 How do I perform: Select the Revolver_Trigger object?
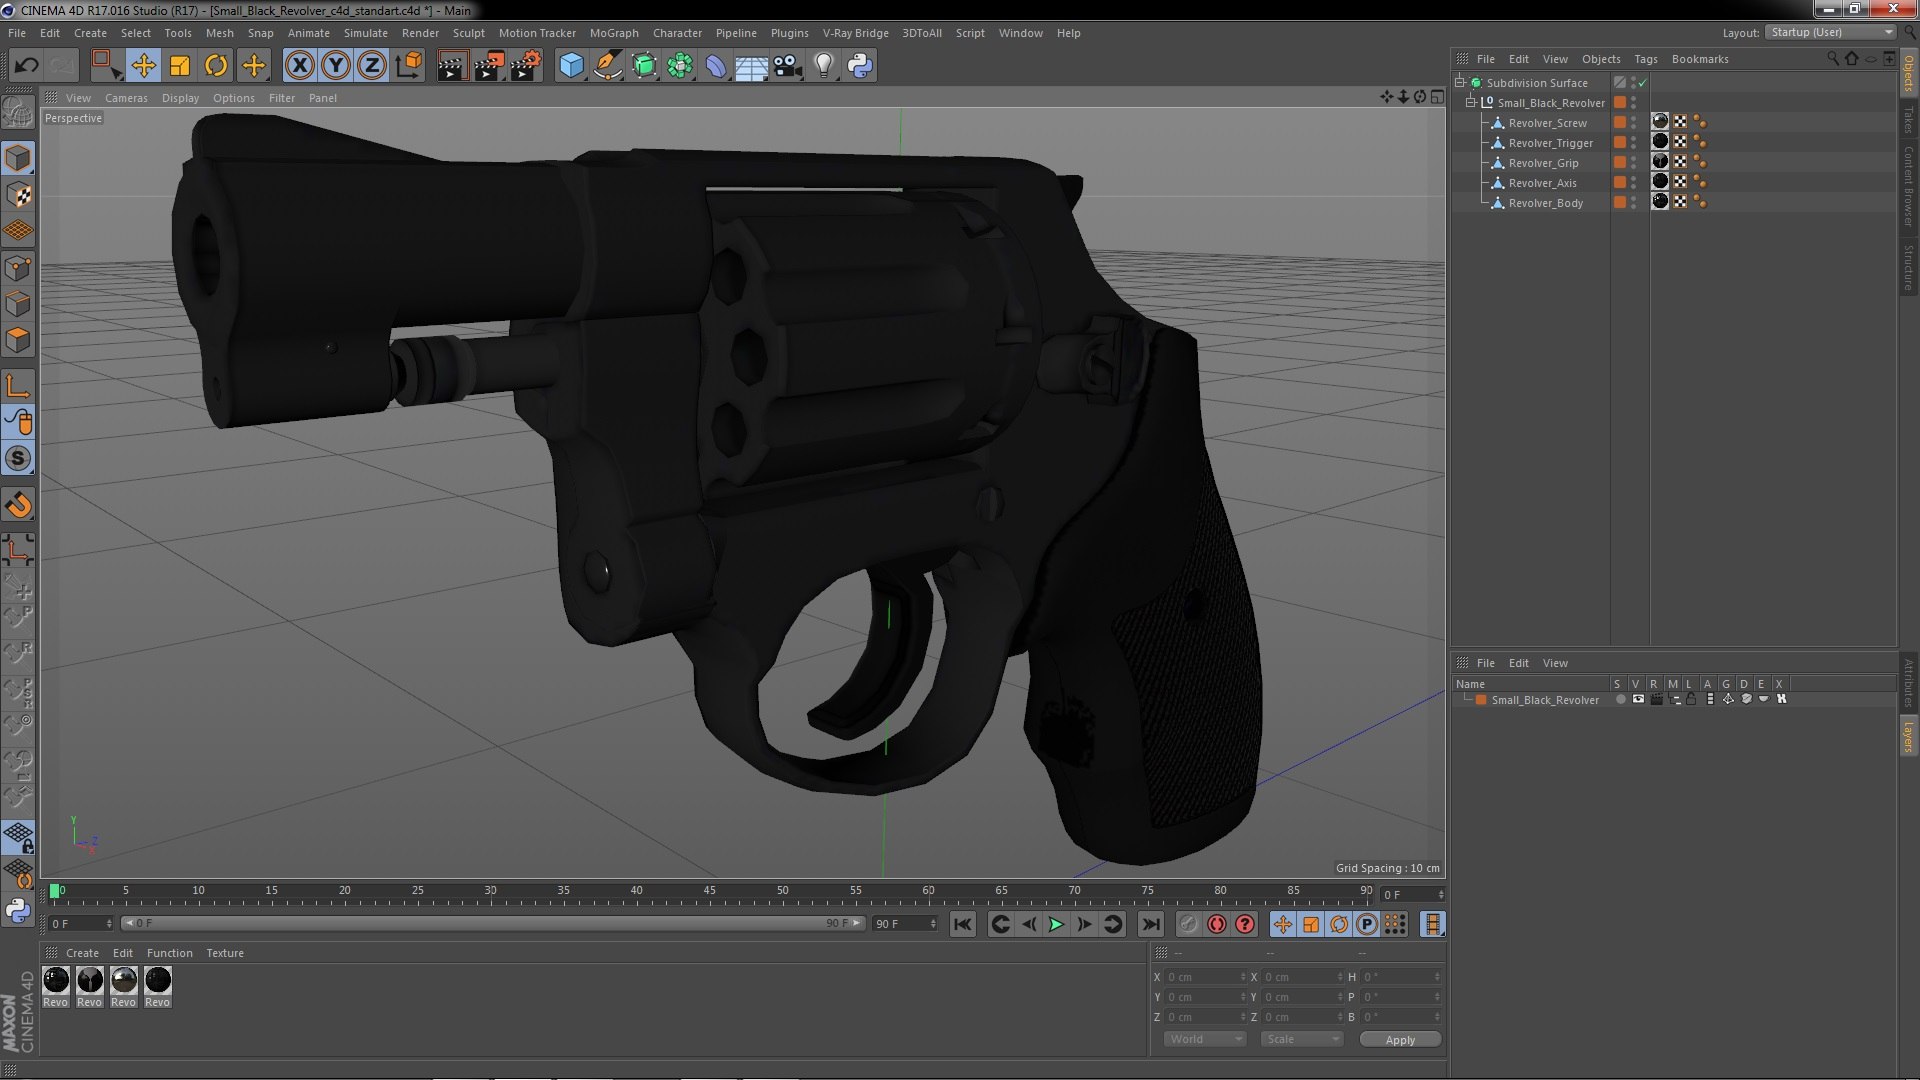(x=1550, y=143)
